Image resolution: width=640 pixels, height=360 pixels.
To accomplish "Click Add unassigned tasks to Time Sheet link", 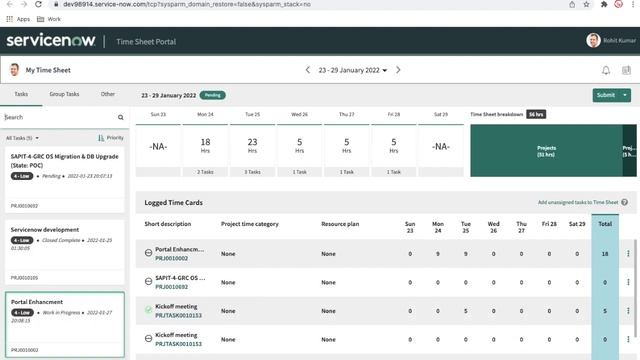I will [x=578, y=202].
